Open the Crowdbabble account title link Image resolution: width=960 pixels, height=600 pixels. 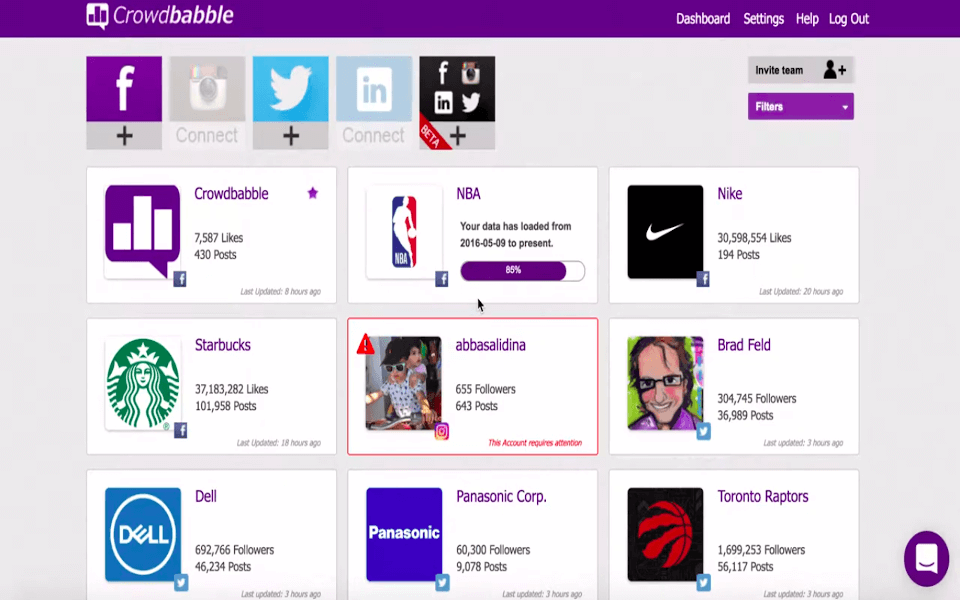pos(231,193)
